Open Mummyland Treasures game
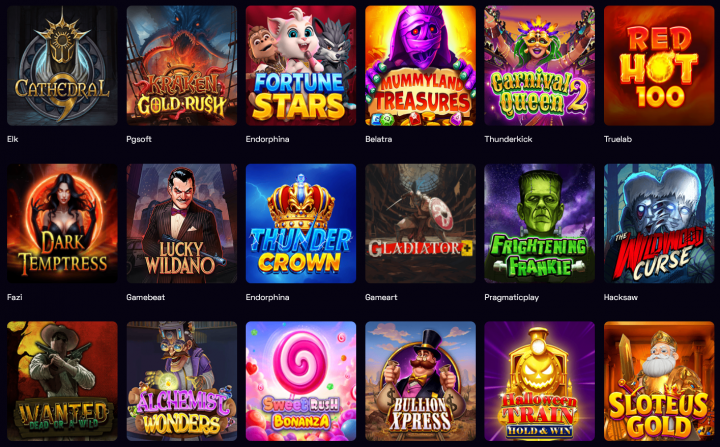720x447 pixels. [x=420, y=66]
